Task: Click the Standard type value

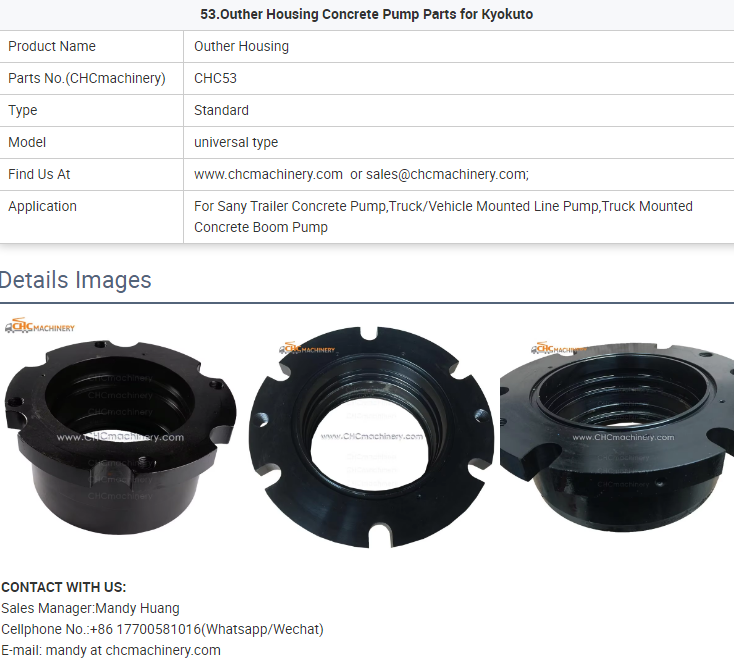Action: click(221, 110)
